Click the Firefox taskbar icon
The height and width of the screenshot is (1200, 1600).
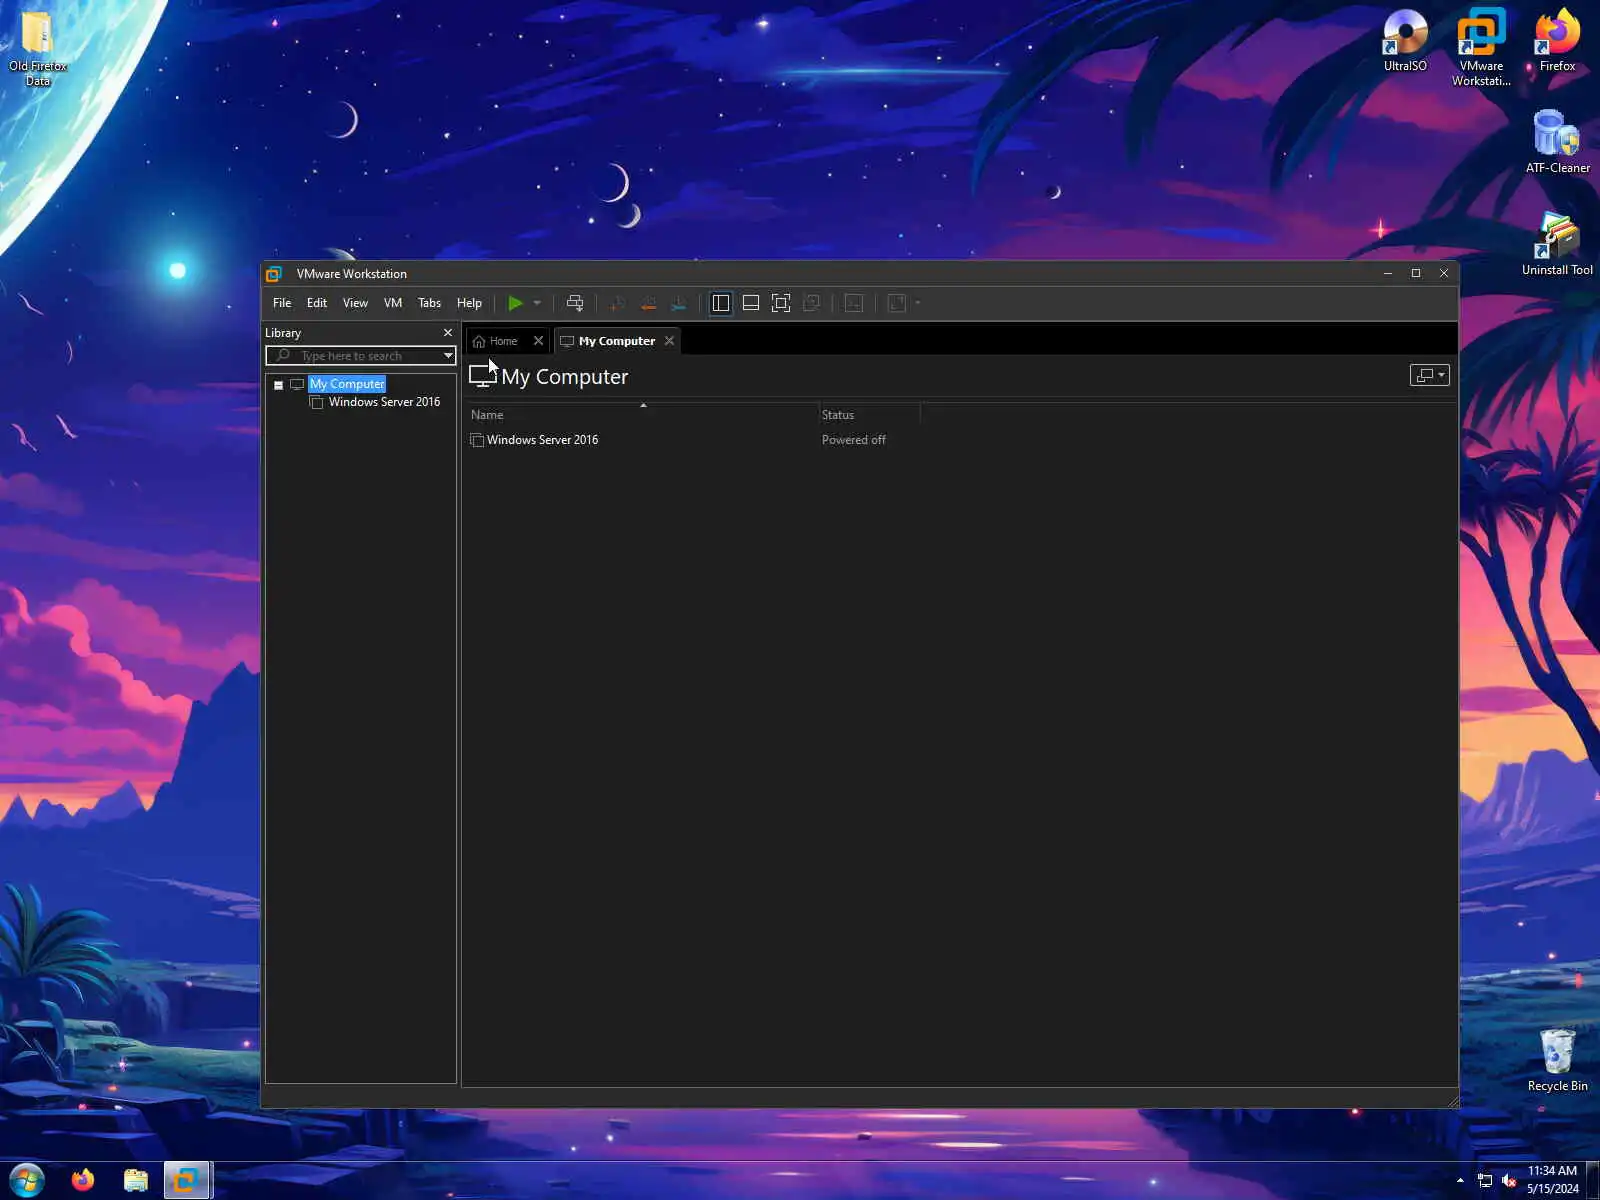[x=83, y=1181]
